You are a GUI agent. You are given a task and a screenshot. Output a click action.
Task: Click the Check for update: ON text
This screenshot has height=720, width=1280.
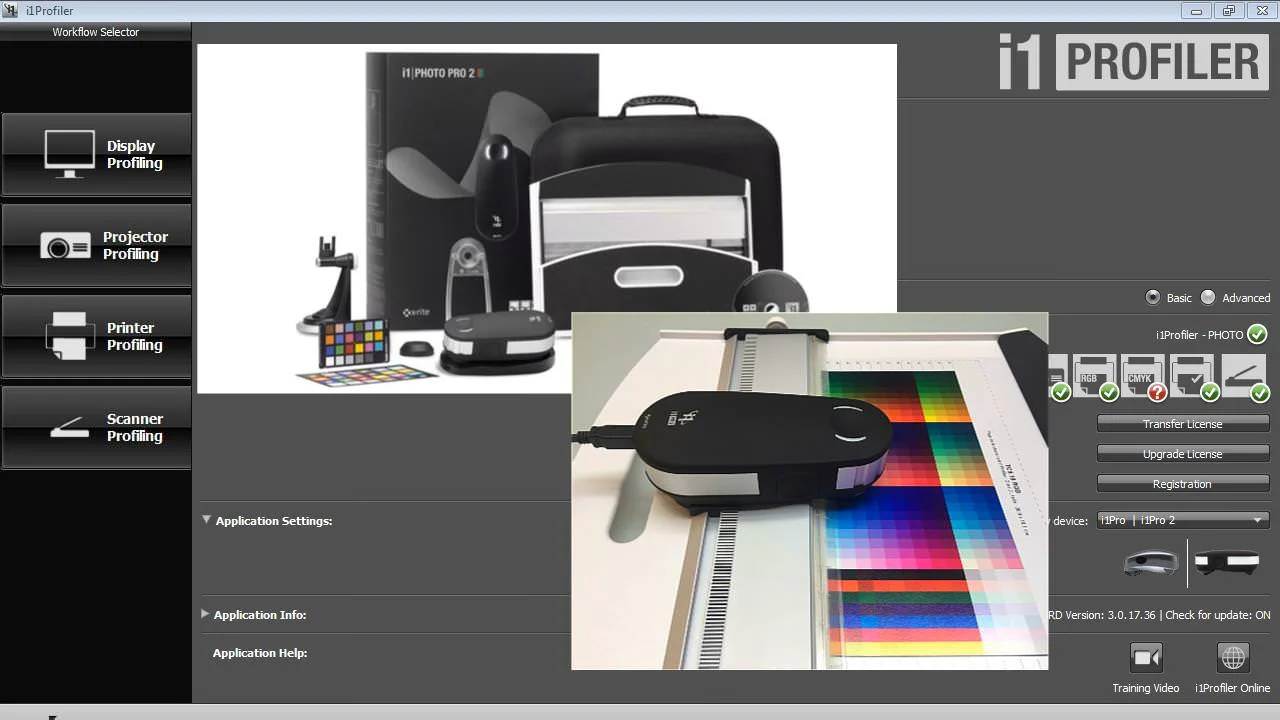coord(1218,615)
